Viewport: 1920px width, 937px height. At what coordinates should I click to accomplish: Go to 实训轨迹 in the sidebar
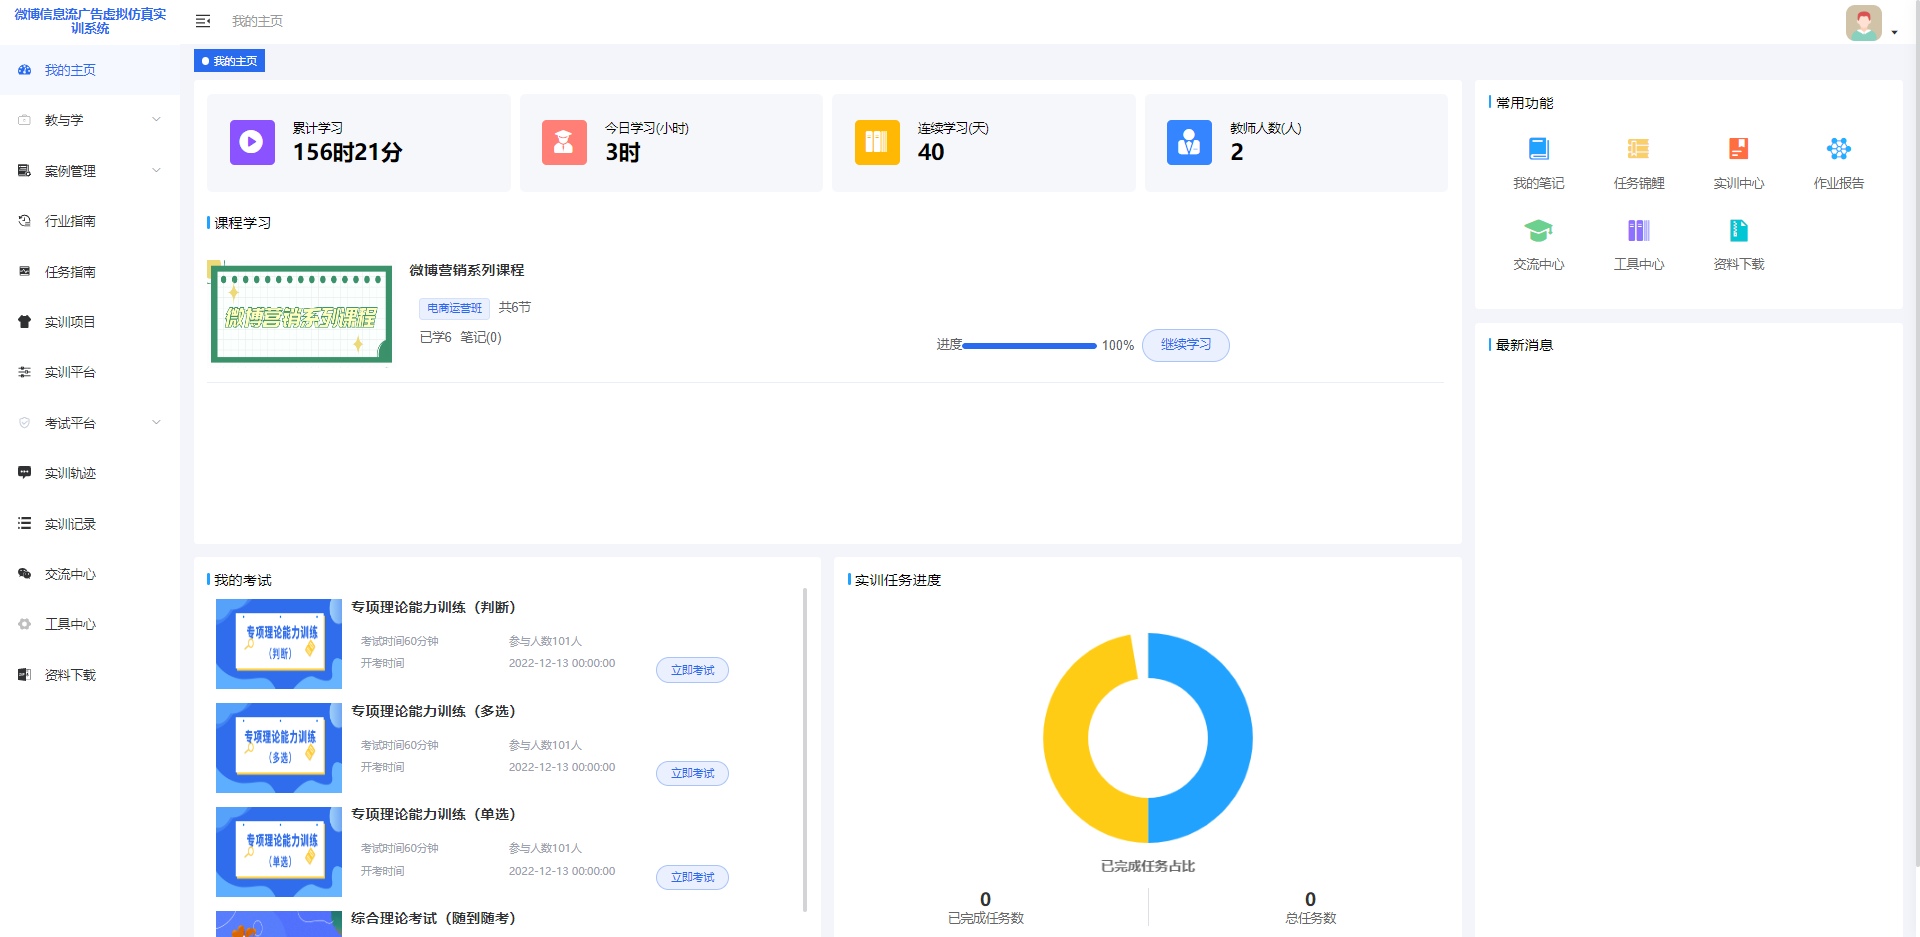70,473
